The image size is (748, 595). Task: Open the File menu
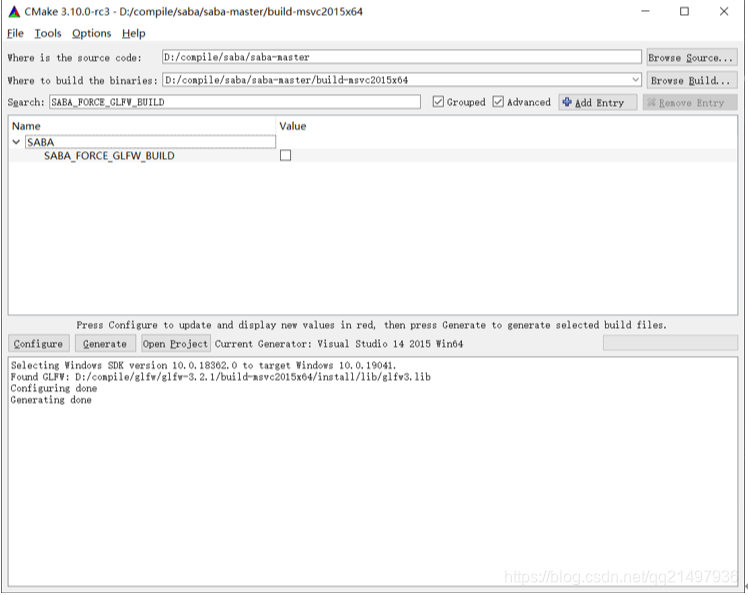(x=15, y=33)
